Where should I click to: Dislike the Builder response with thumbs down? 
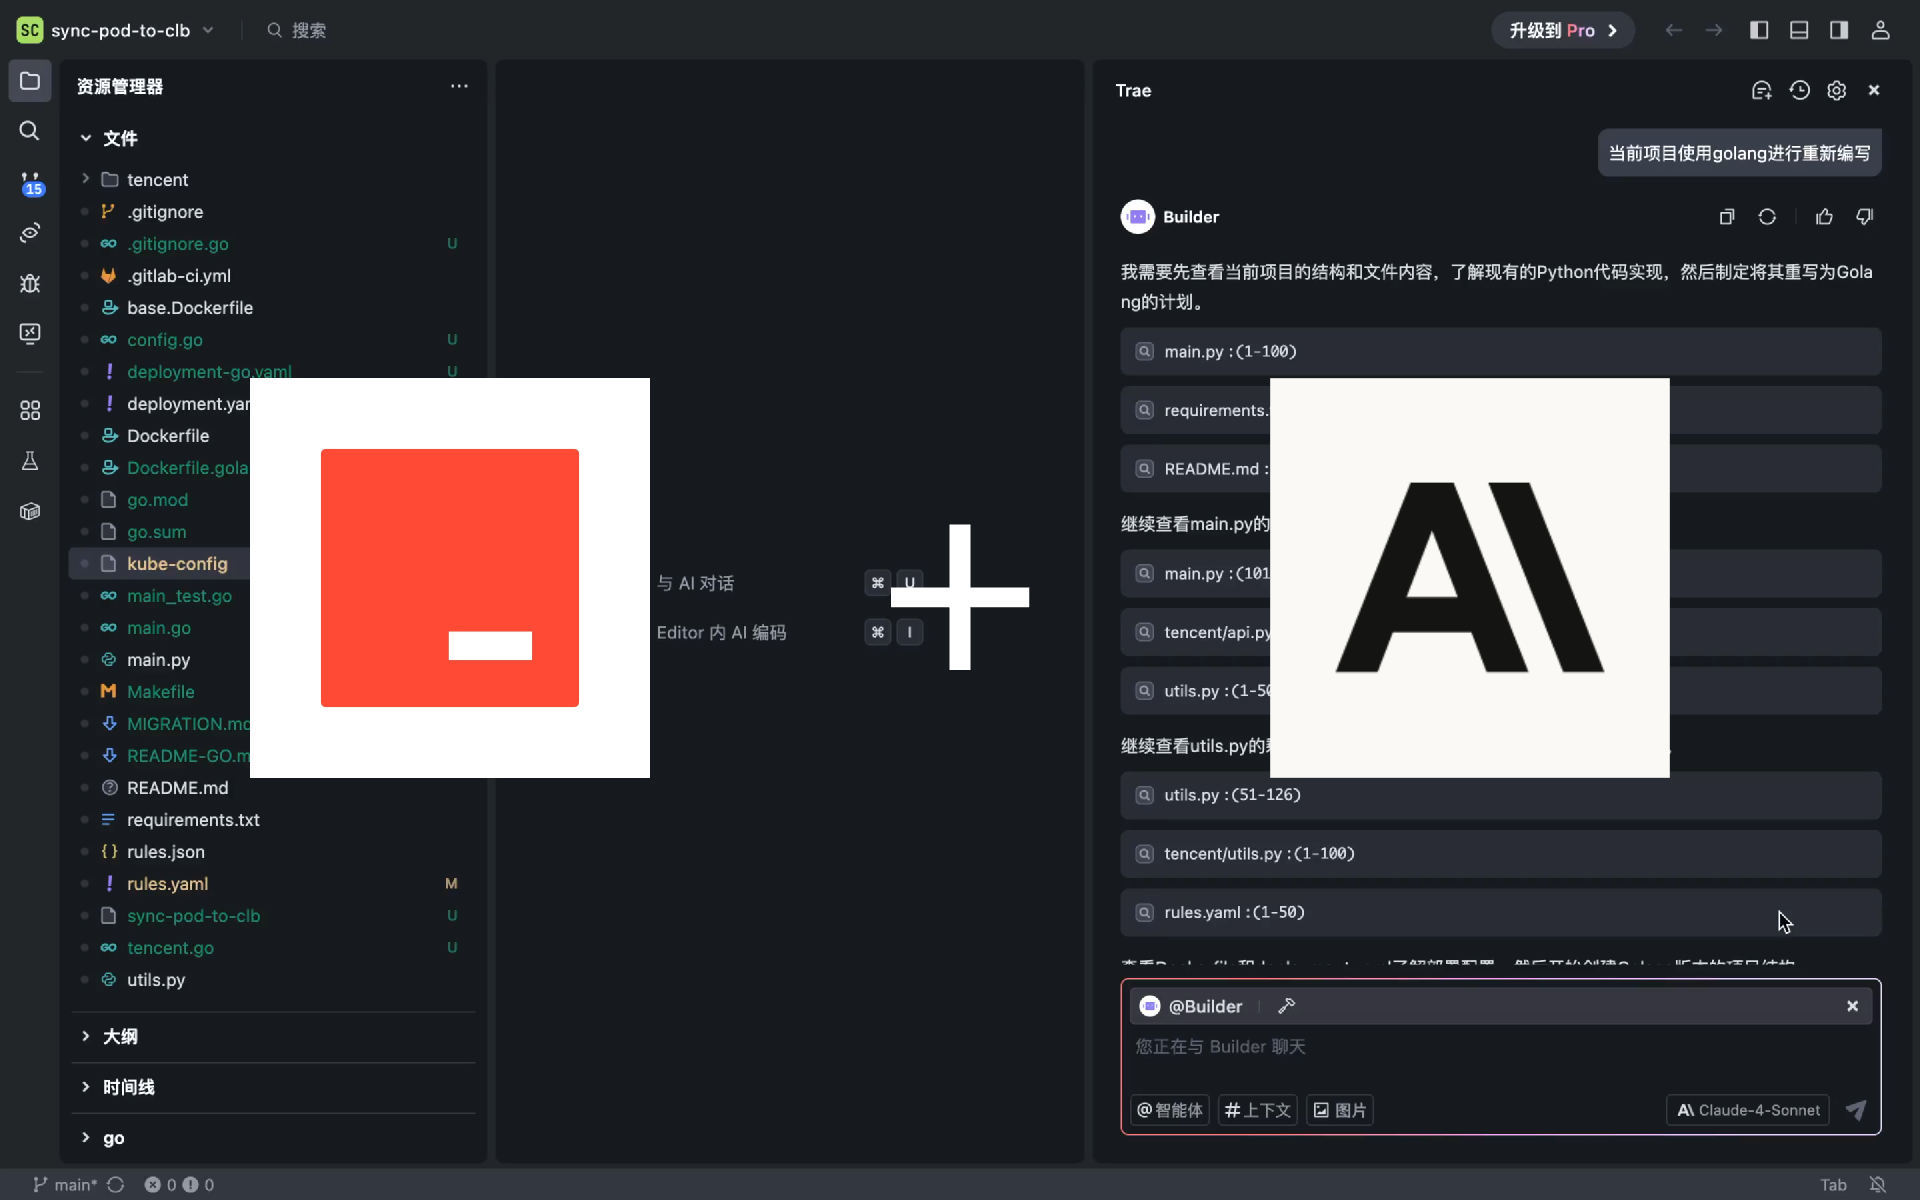1864,217
